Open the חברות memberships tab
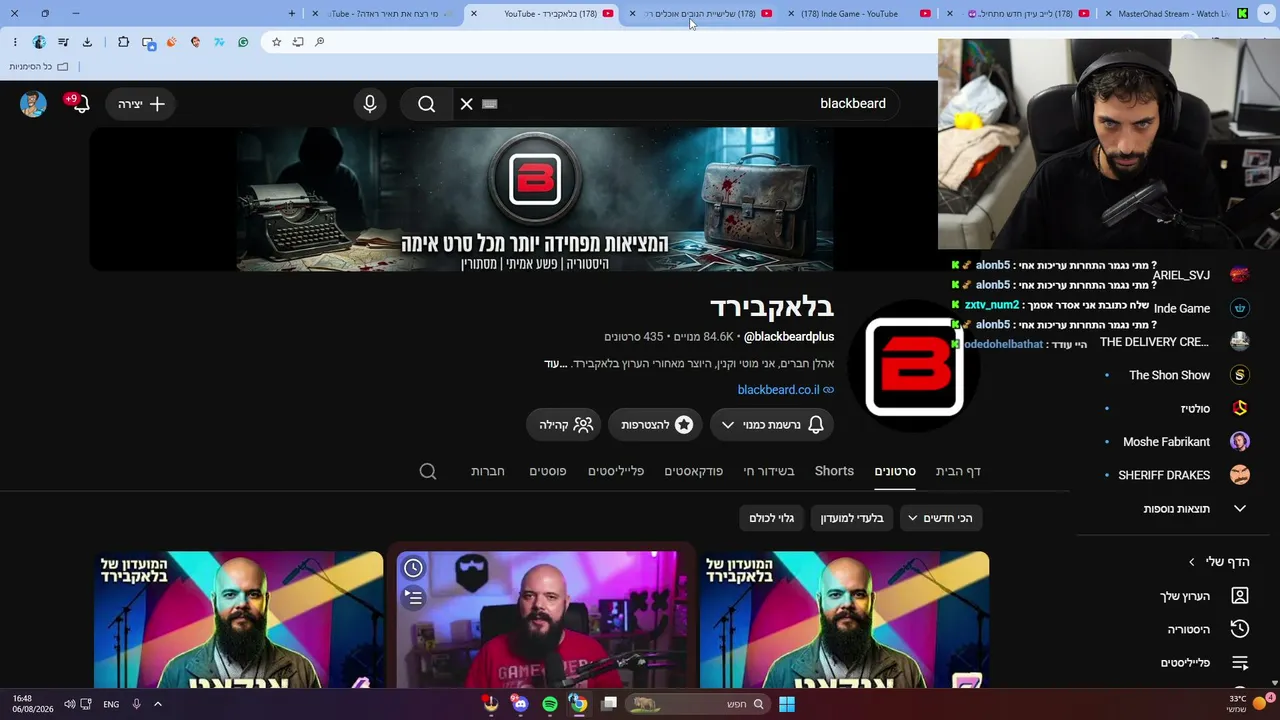This screenshot has height=720, width=1280. tap(488, 471)
